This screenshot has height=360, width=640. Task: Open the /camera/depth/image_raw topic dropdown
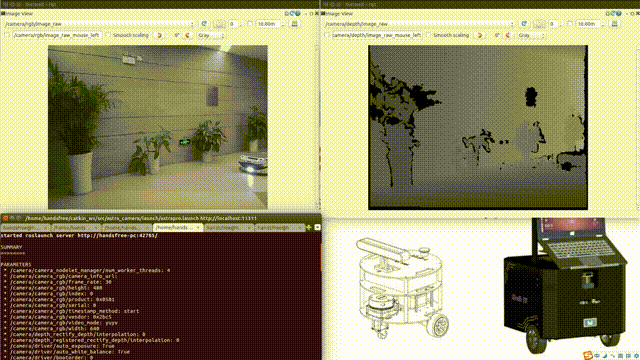418,24
